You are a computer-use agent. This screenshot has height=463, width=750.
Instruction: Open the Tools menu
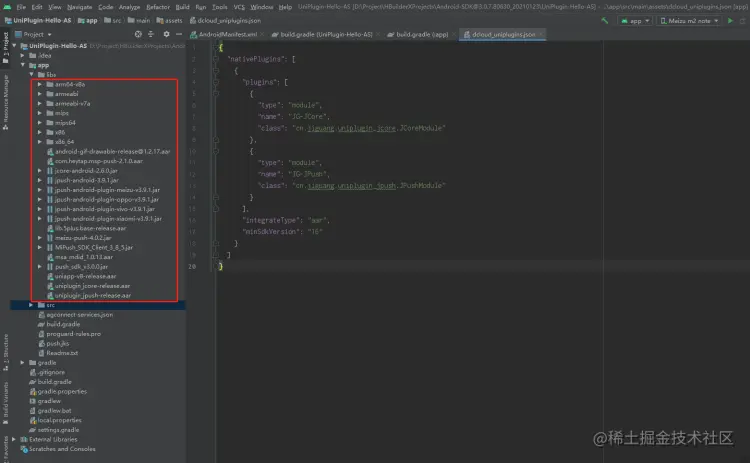pyautogui.click(x=220, y=7)
